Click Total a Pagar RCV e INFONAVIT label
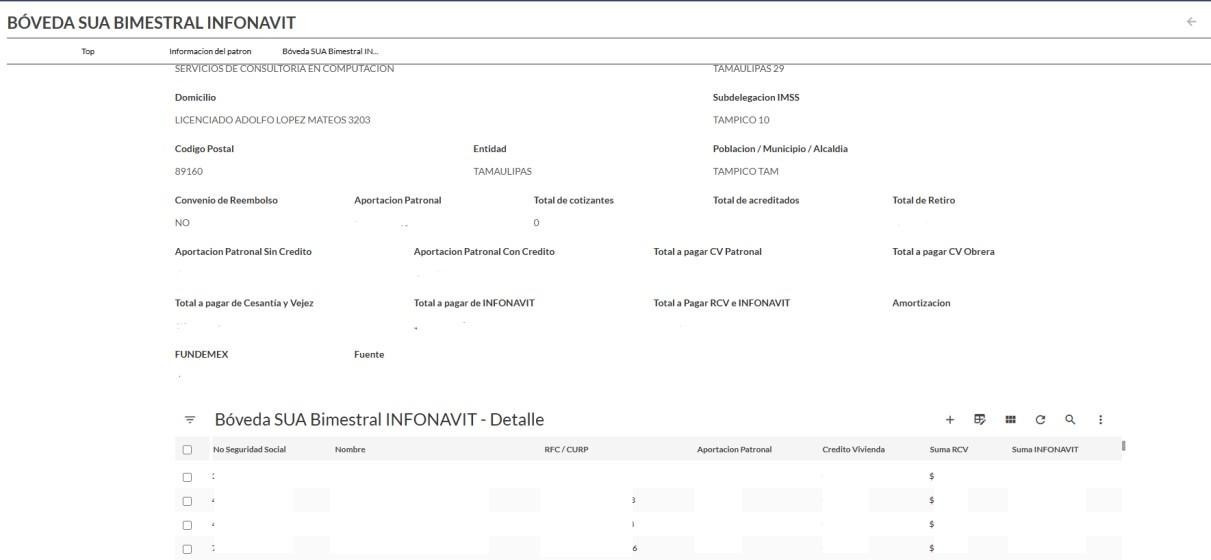Image resolution: width=1211 pixels, height=560 pixels. [721, 303]
